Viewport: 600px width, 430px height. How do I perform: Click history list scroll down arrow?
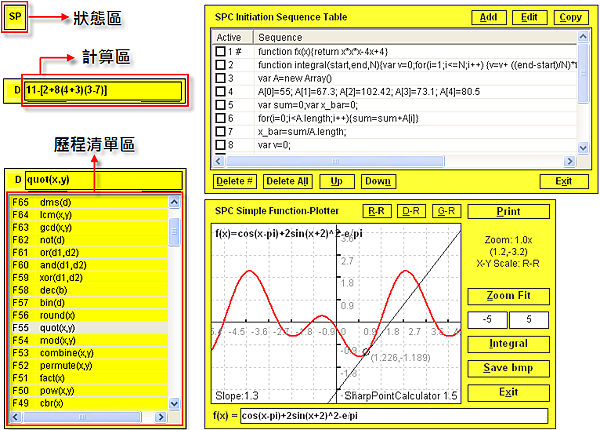point(174,404)
